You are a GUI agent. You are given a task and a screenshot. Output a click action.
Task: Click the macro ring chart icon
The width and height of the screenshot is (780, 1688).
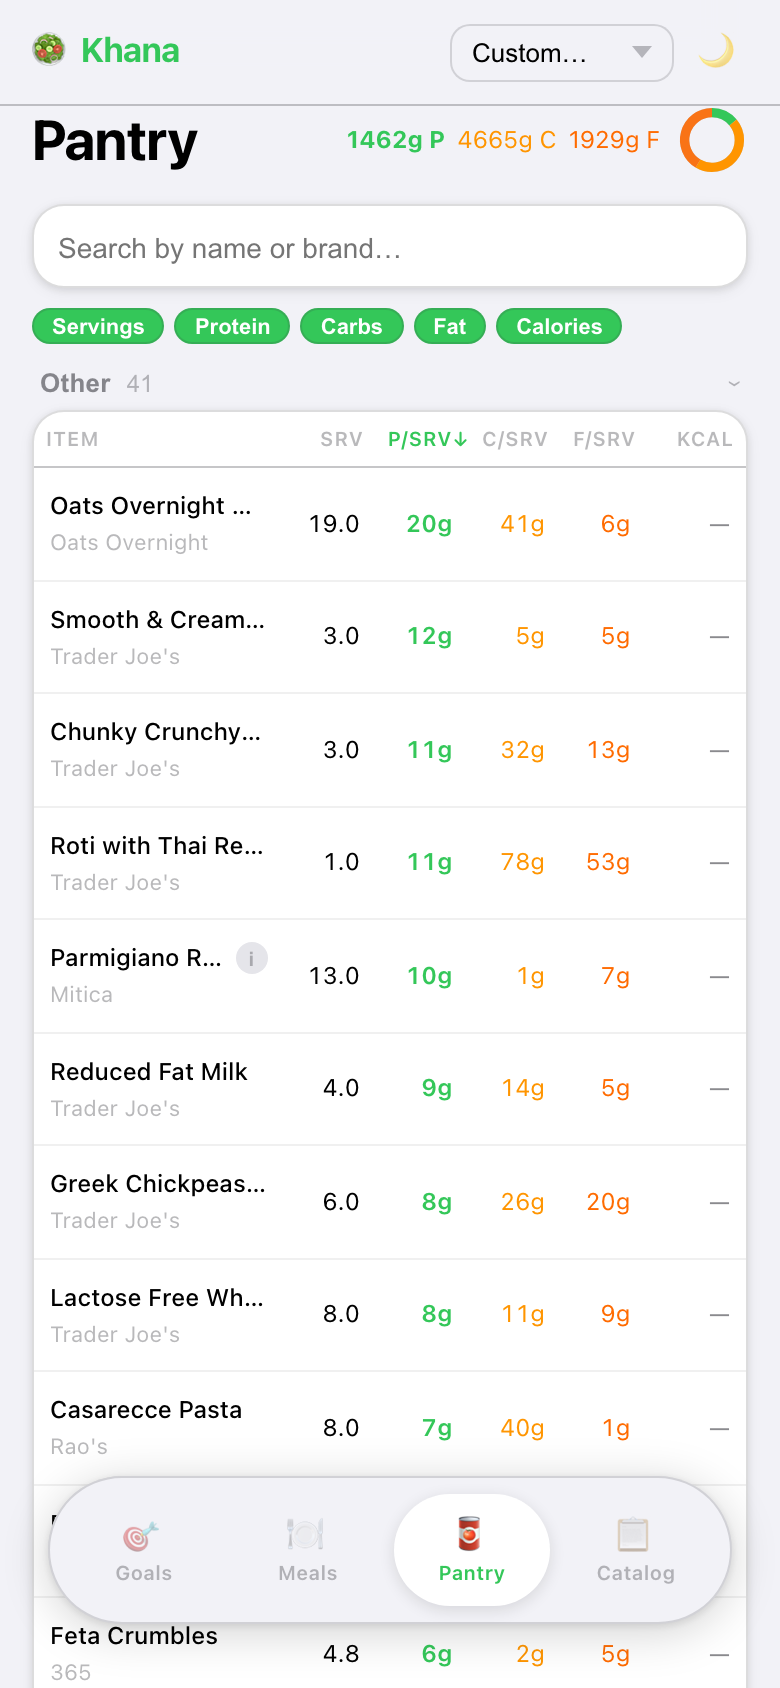[712, 140]
